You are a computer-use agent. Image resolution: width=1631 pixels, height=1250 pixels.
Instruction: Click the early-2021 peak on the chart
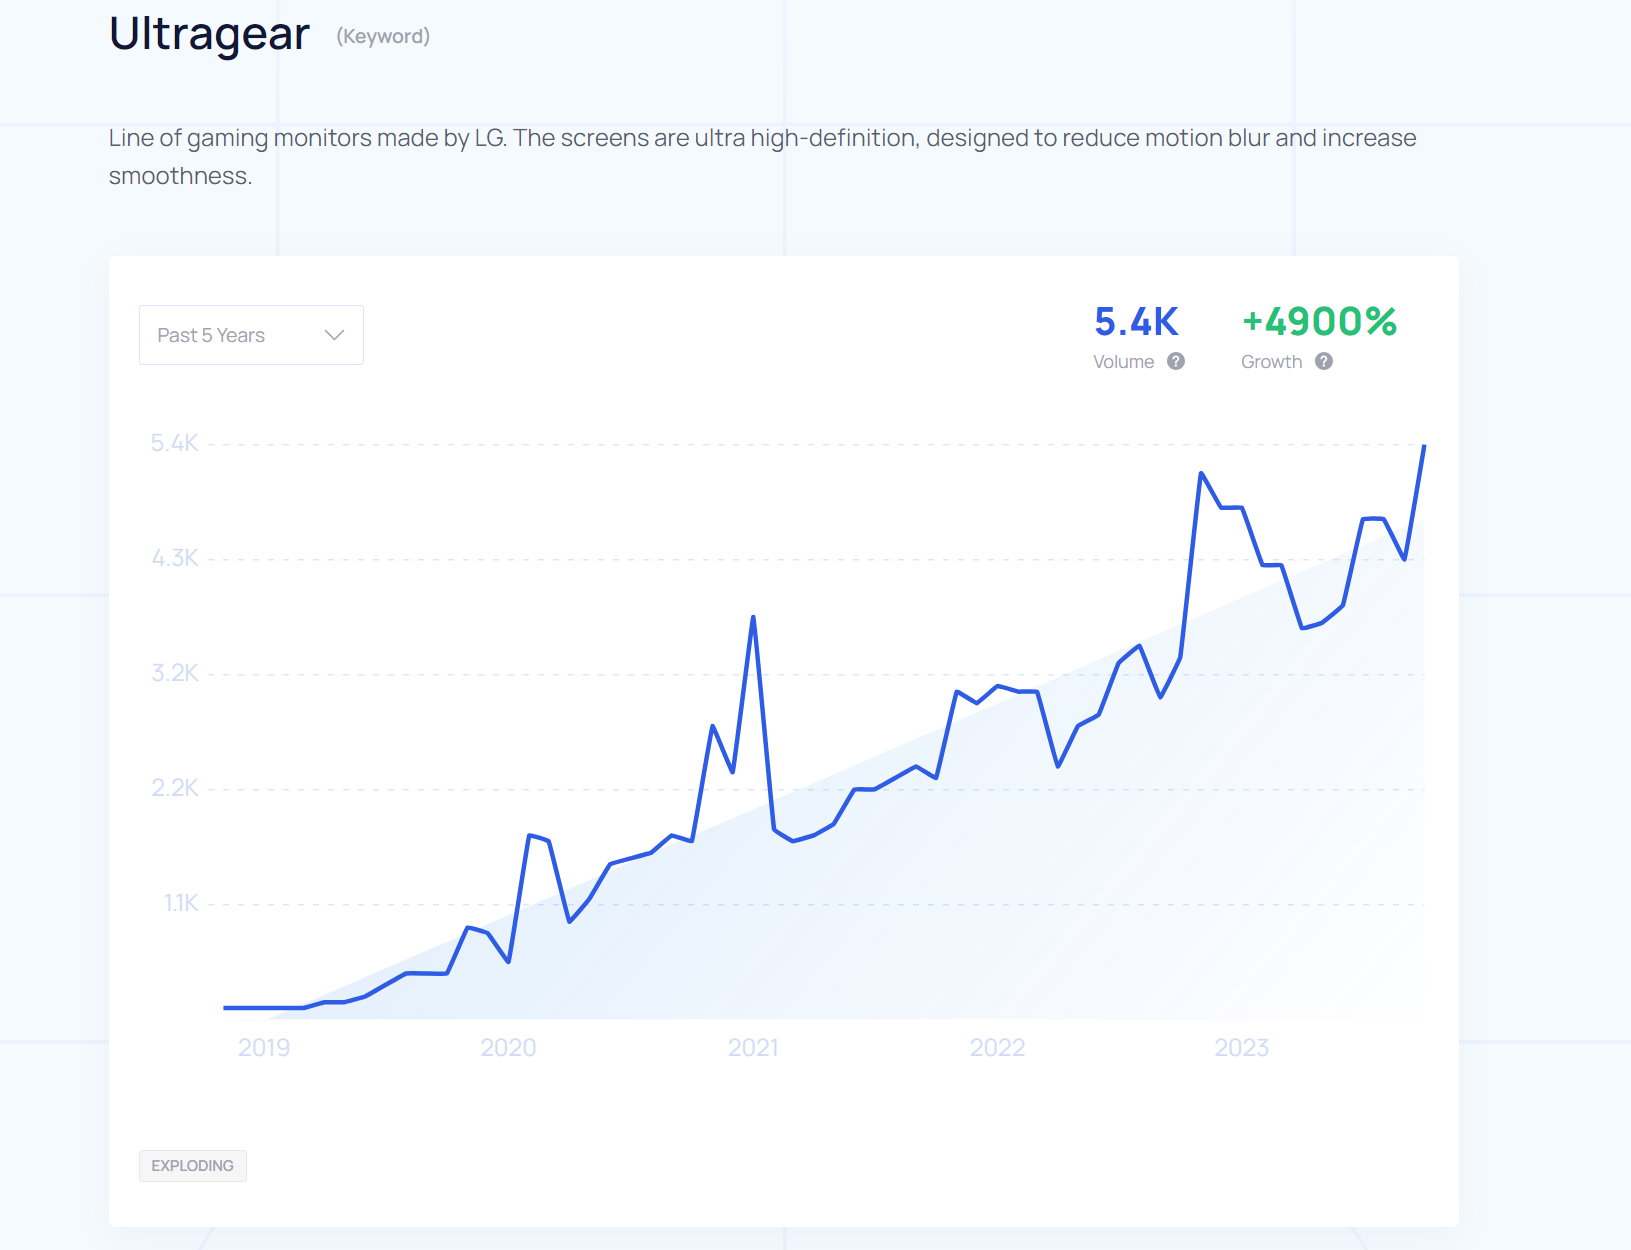[x=753, y=617]
